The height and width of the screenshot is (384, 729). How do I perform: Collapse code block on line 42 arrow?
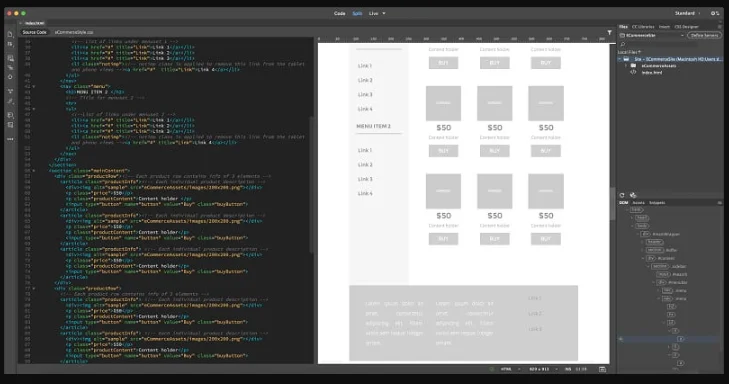tap(33, 86)
